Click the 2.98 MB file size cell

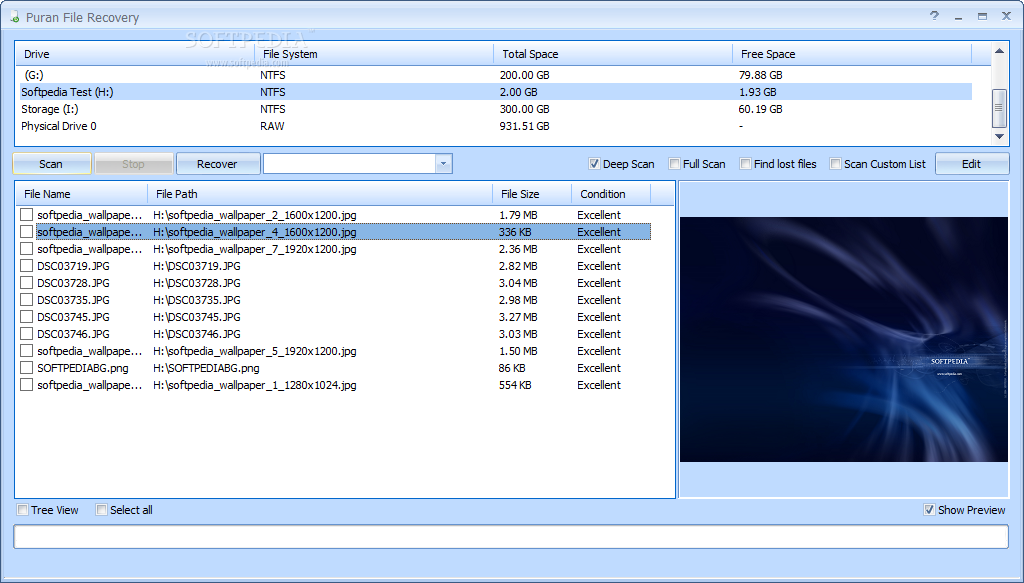point(519,300)
